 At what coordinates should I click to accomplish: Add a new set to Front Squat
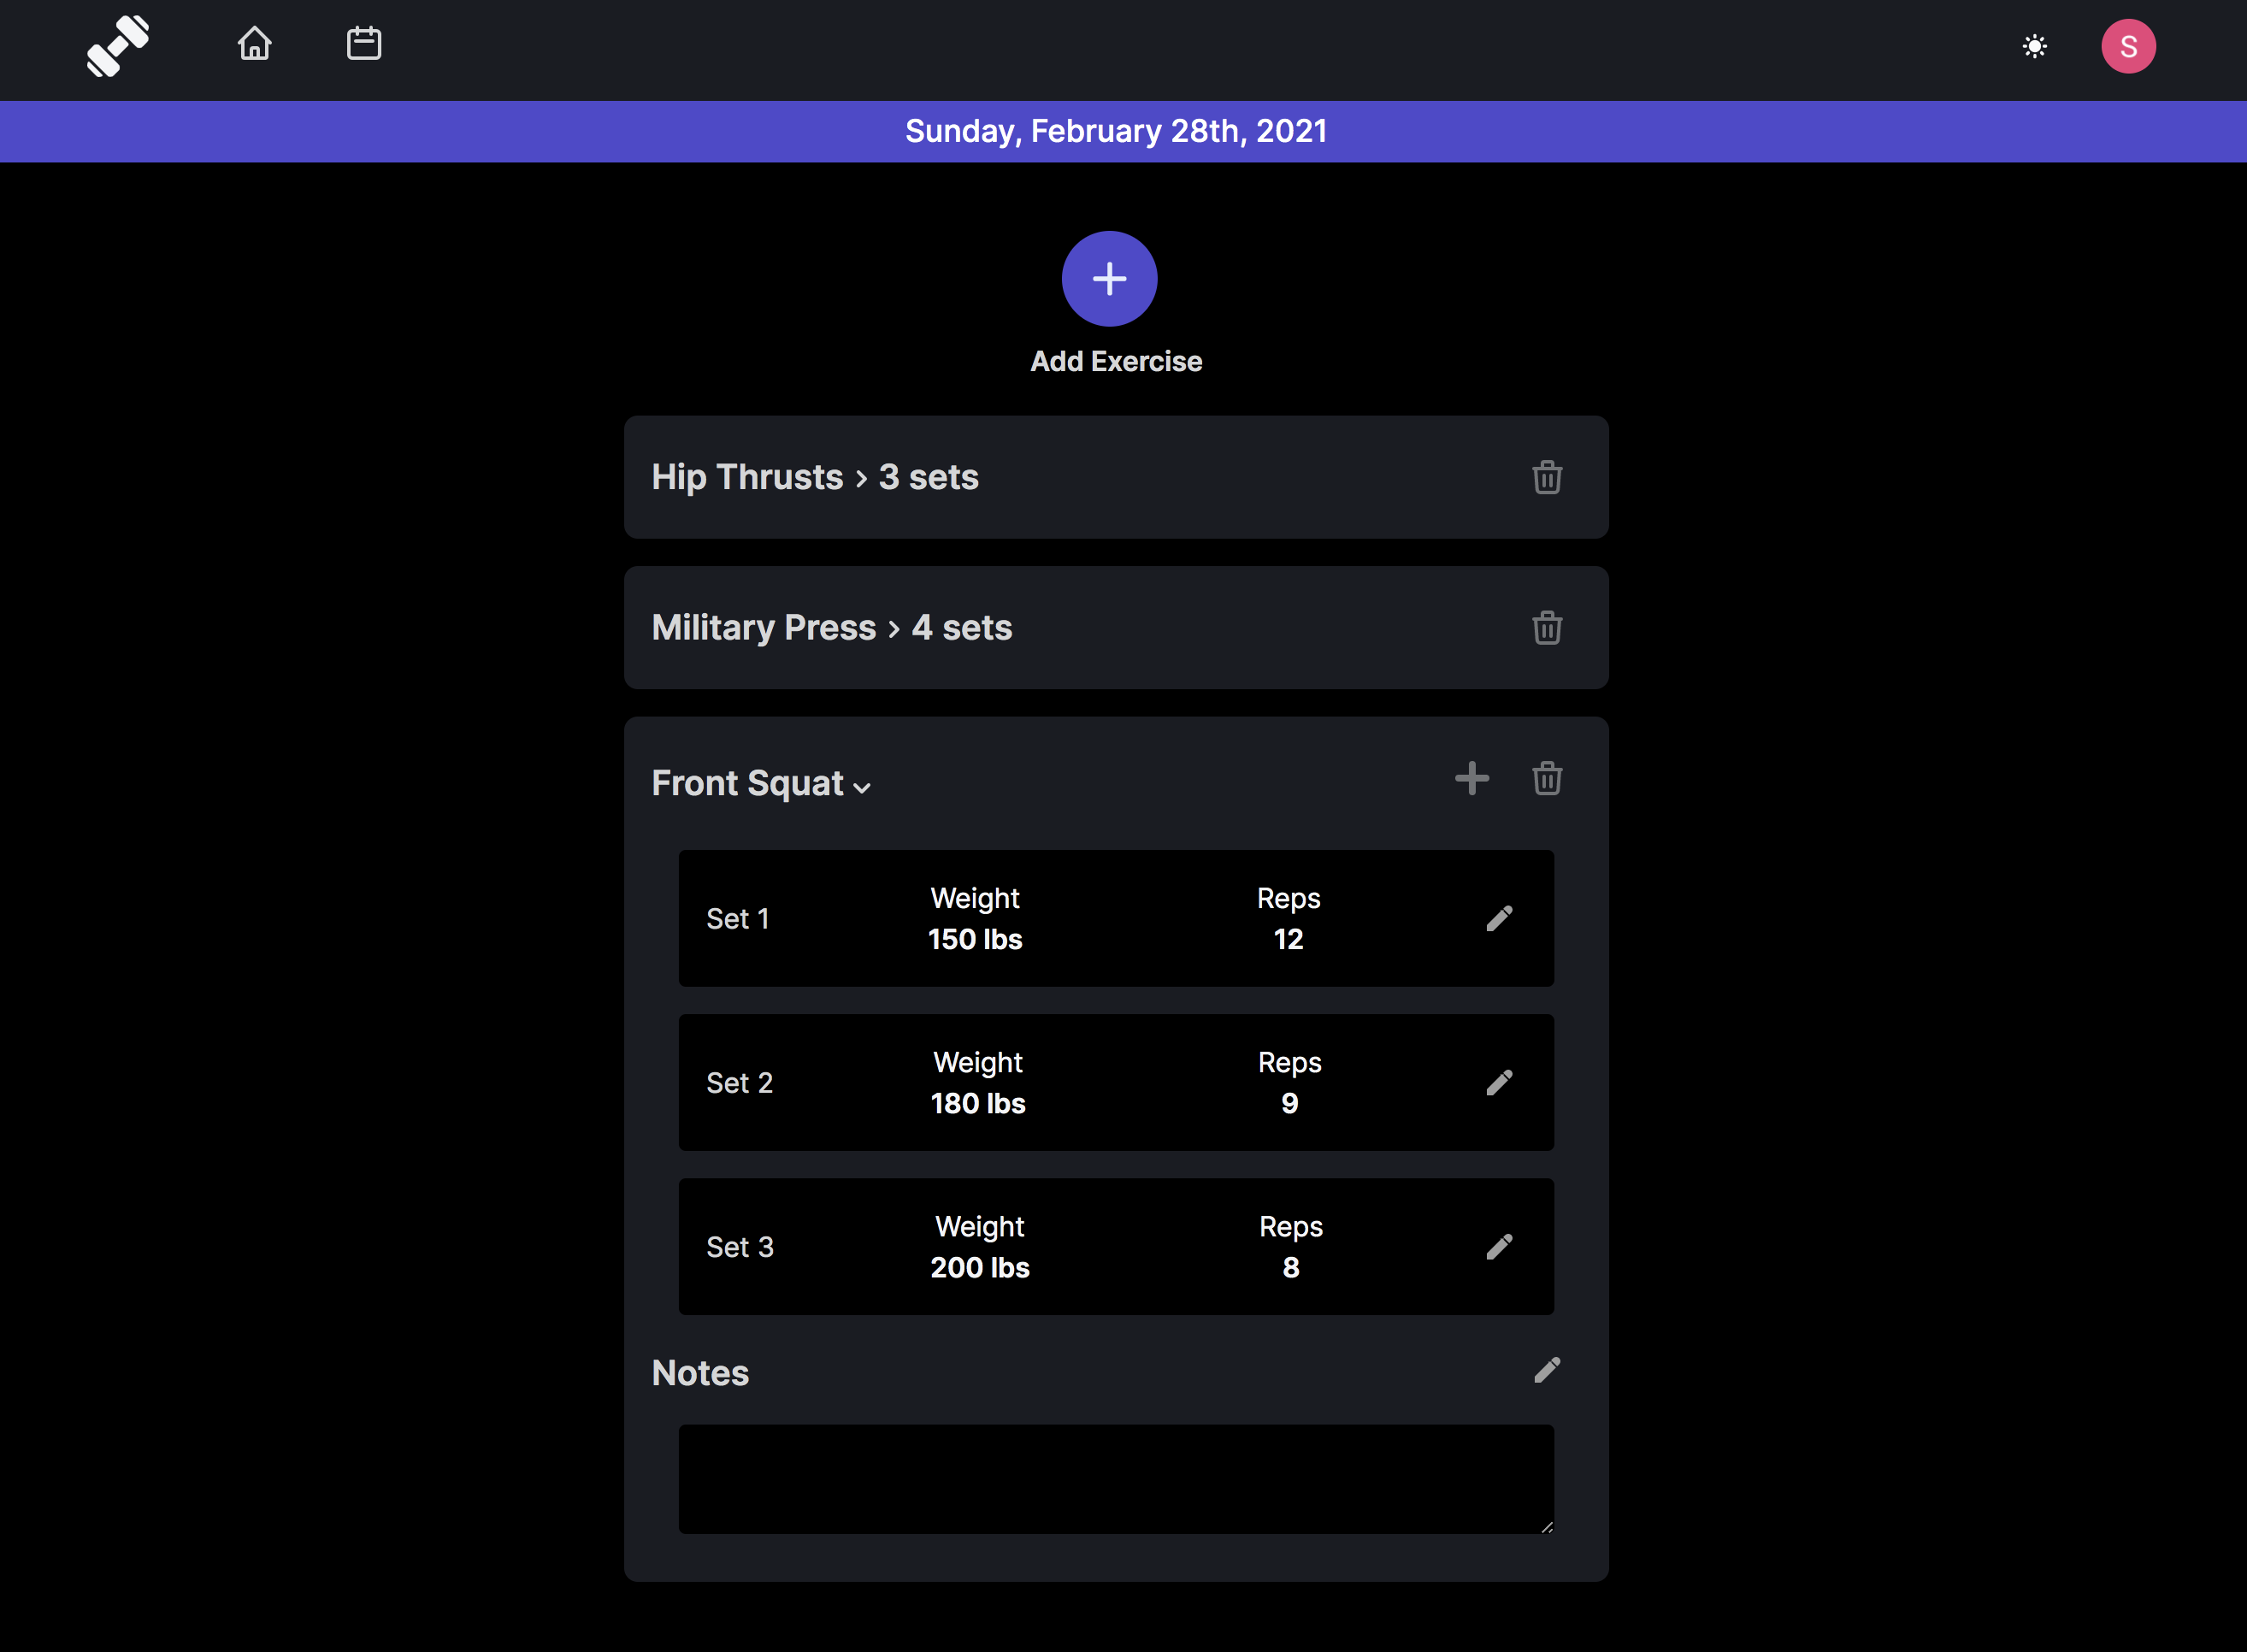[x=1471, y=778]
